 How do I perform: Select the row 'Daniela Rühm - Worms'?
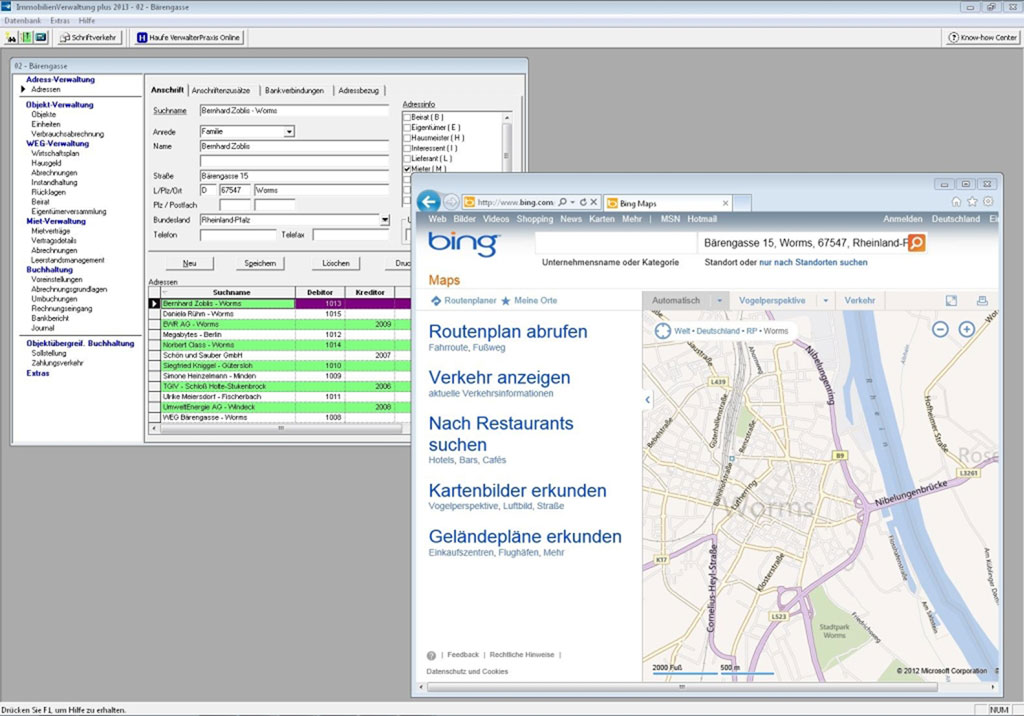[x=280, y=314]
